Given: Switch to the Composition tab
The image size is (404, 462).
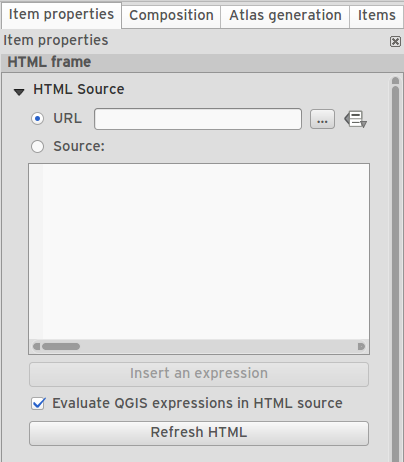Looking at the screenshot, I should click(171, 15).
